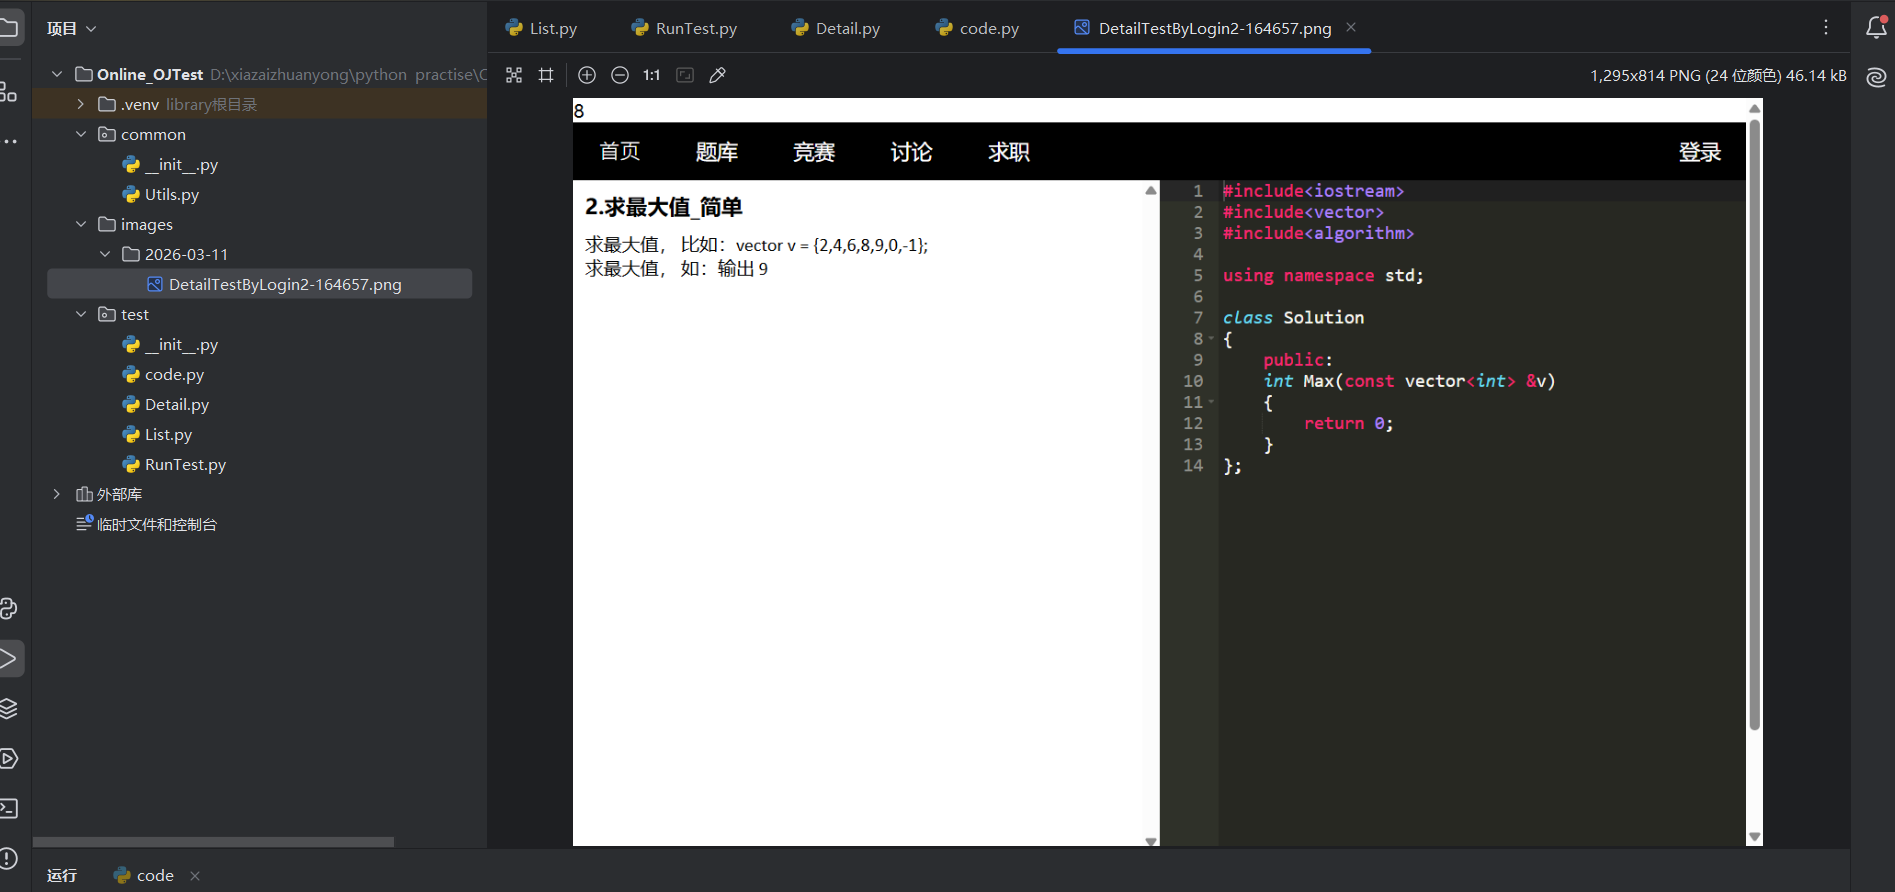Select the code tab in Run panel
1895x892 pixels.
(x=145, y=876)
